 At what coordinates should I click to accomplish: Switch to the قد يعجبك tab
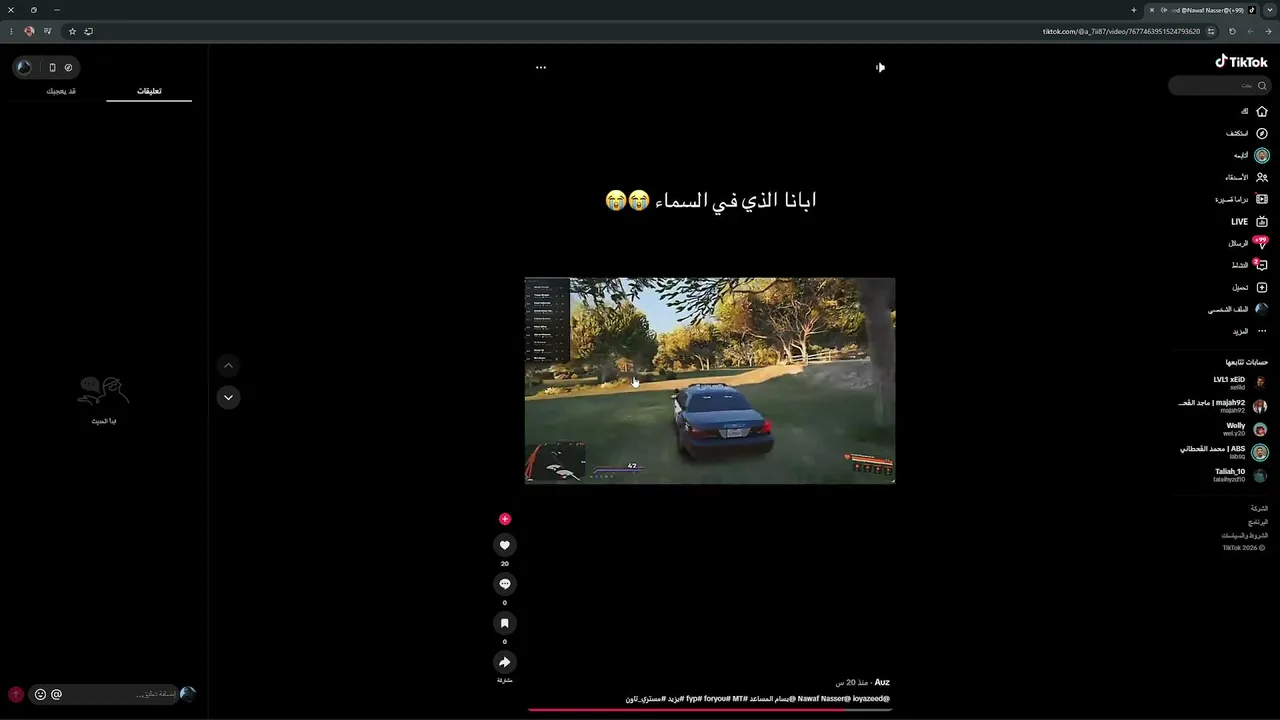(61, 91)
